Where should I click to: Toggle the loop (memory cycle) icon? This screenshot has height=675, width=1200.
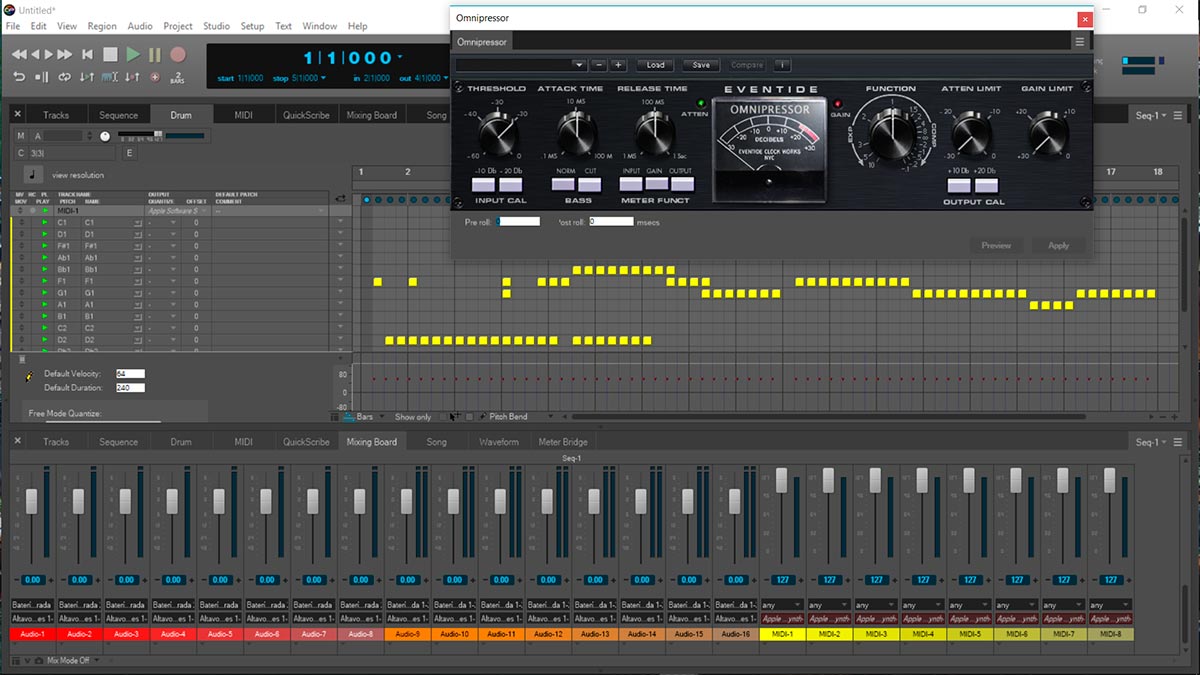tap(65, 77)
